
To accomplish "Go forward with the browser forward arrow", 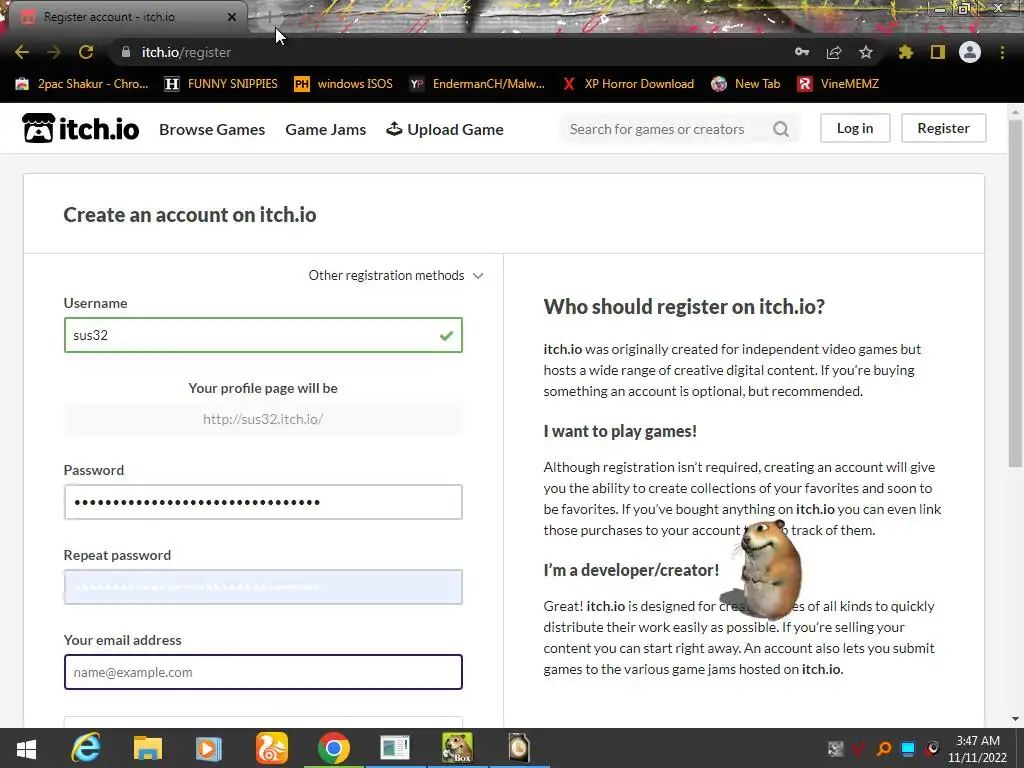I will pos(54,52).
